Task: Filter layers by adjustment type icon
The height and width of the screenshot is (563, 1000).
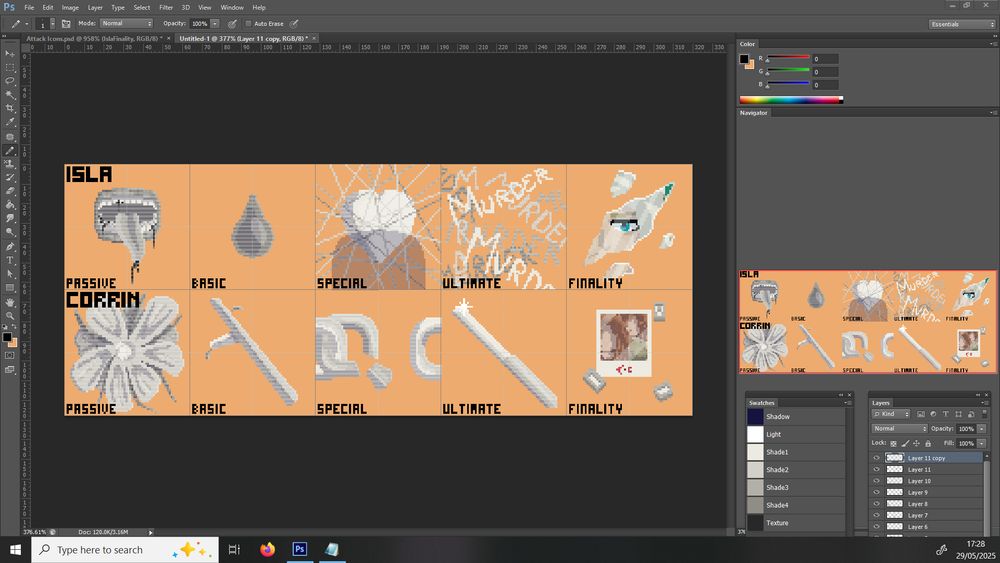Action: [933, 414]
